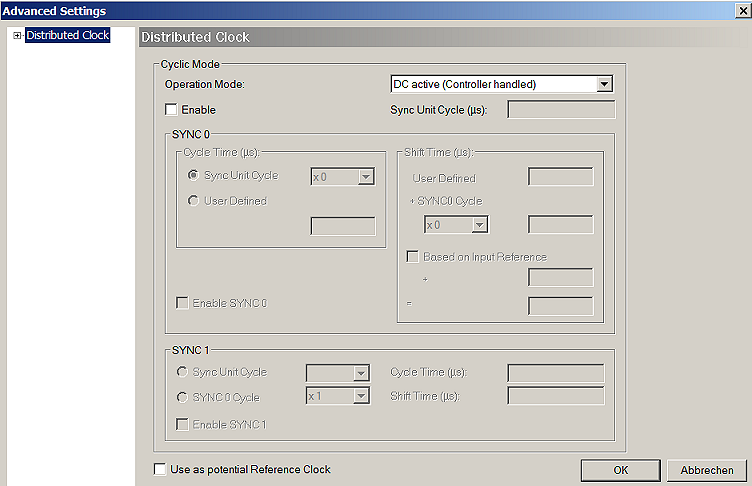Image resolution: width=752 pixels, height=486 pixels.
Task: Click the plus offset shift time field
Action: click(561, 277)
